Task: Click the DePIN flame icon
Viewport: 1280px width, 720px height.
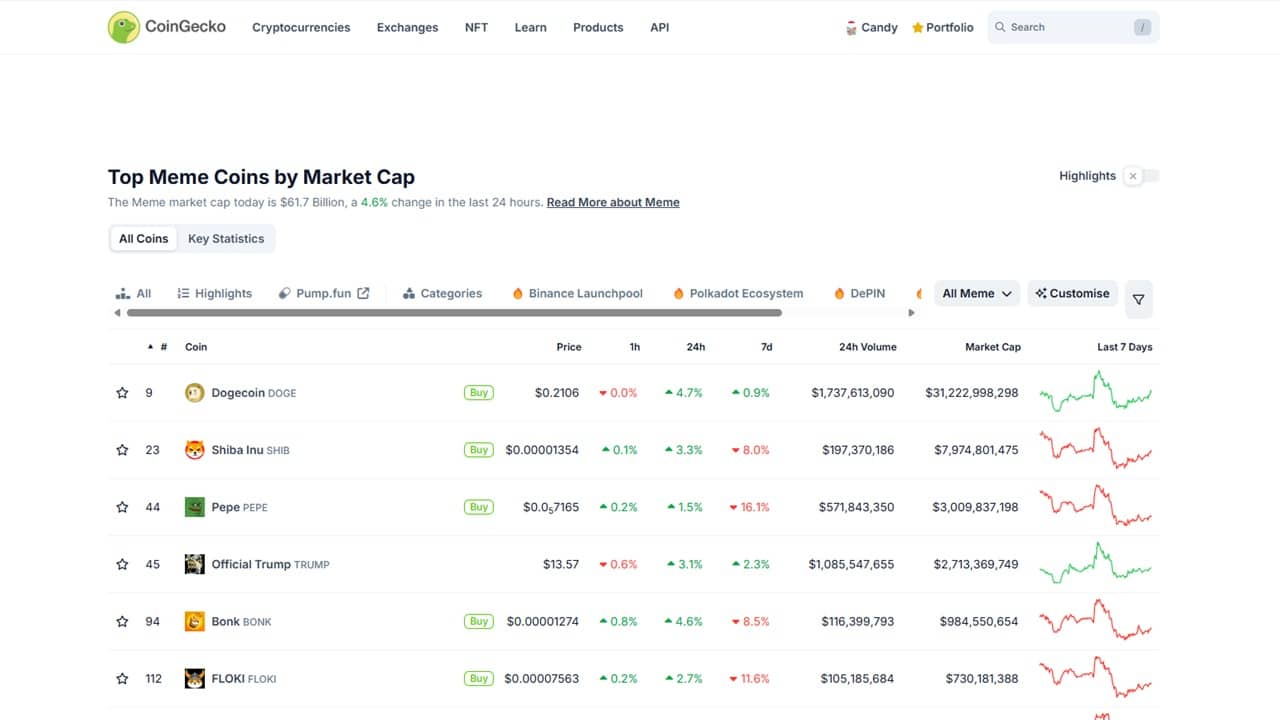Action: [840, 293]
